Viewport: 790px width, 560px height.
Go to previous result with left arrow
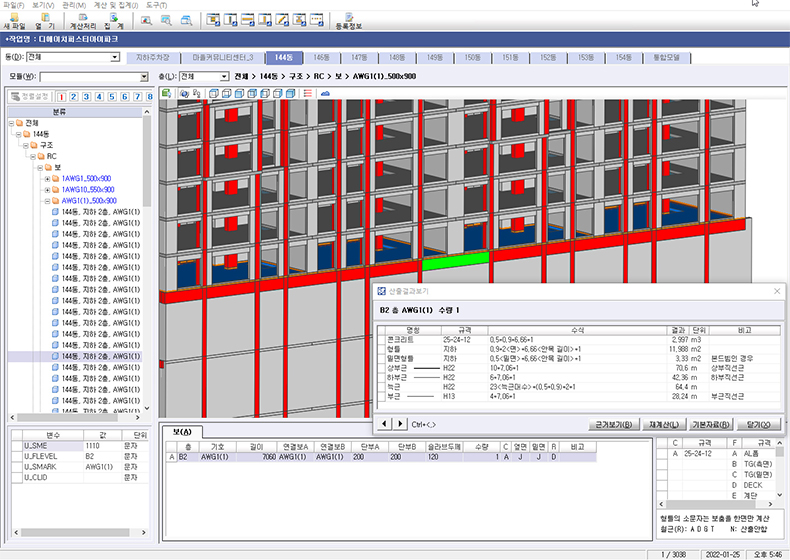pyautogui.click(x=384, y=424)
